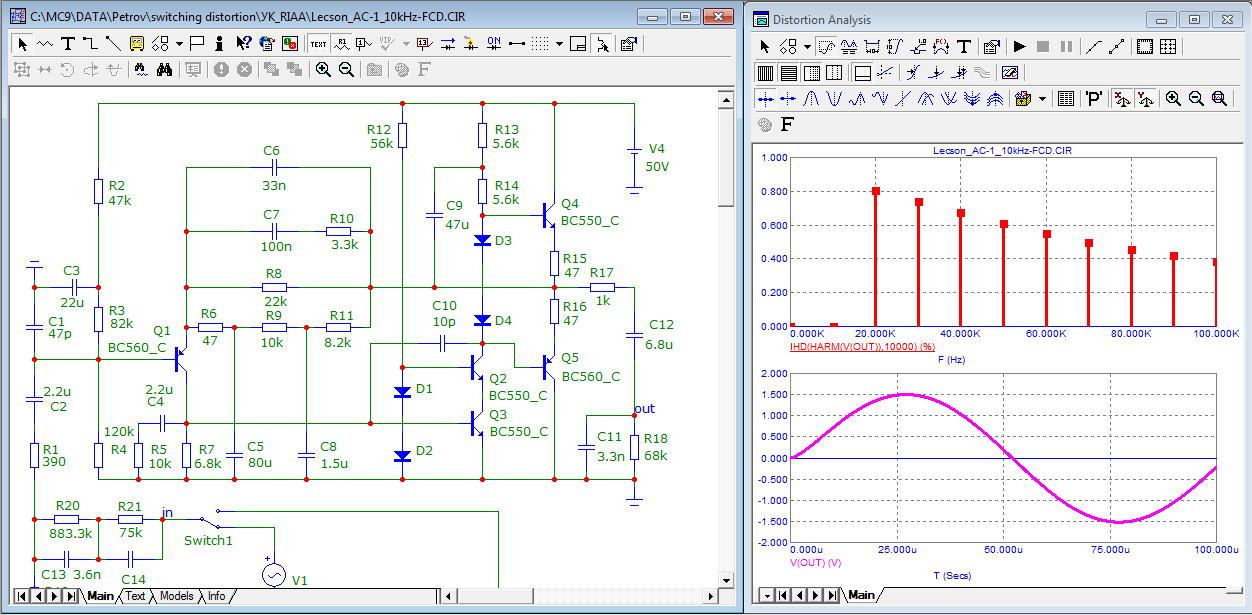Click the V(OUT) (V) waveform label
This screenshot has height=615, width=1252.
coord(815,563)
